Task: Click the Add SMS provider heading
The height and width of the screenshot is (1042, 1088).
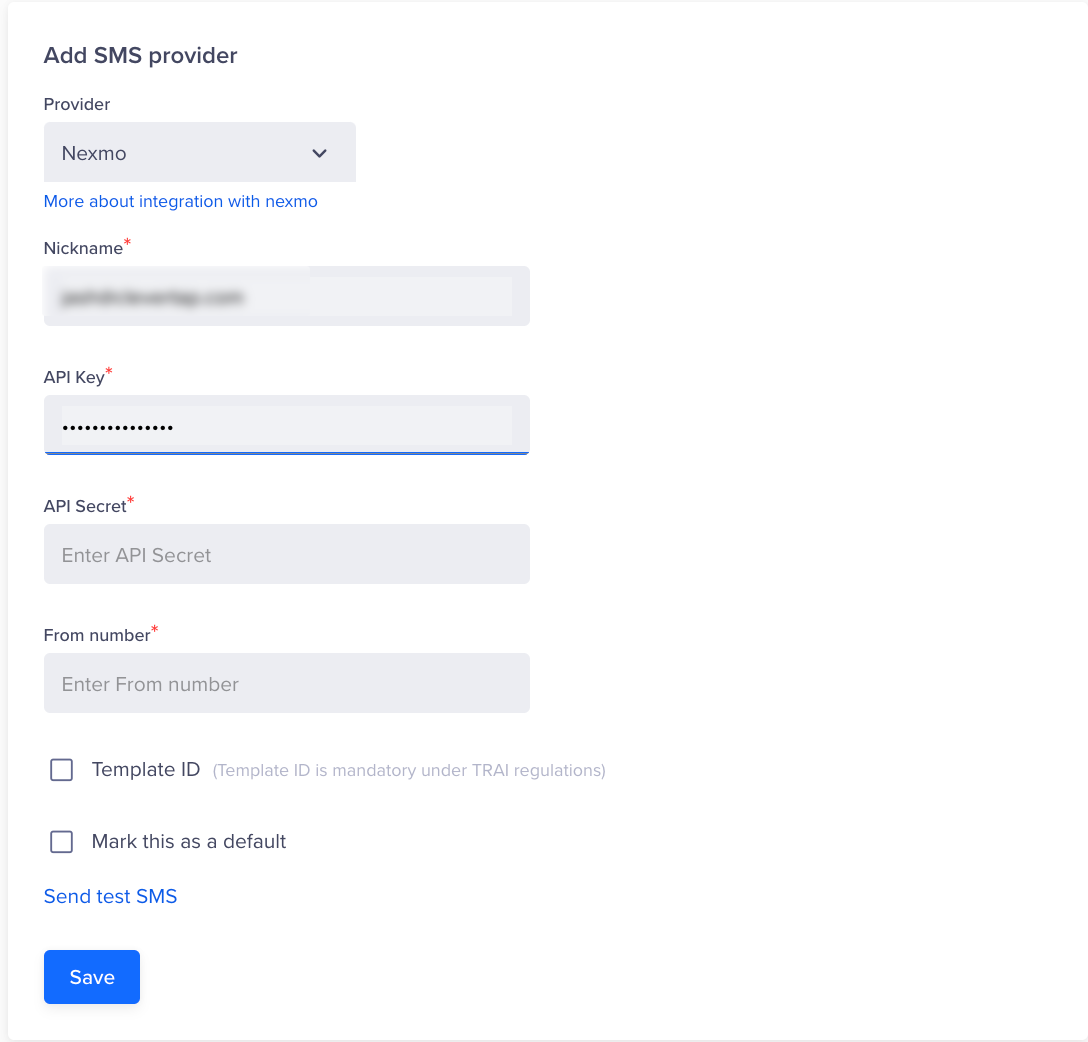Action: (141, 55)
